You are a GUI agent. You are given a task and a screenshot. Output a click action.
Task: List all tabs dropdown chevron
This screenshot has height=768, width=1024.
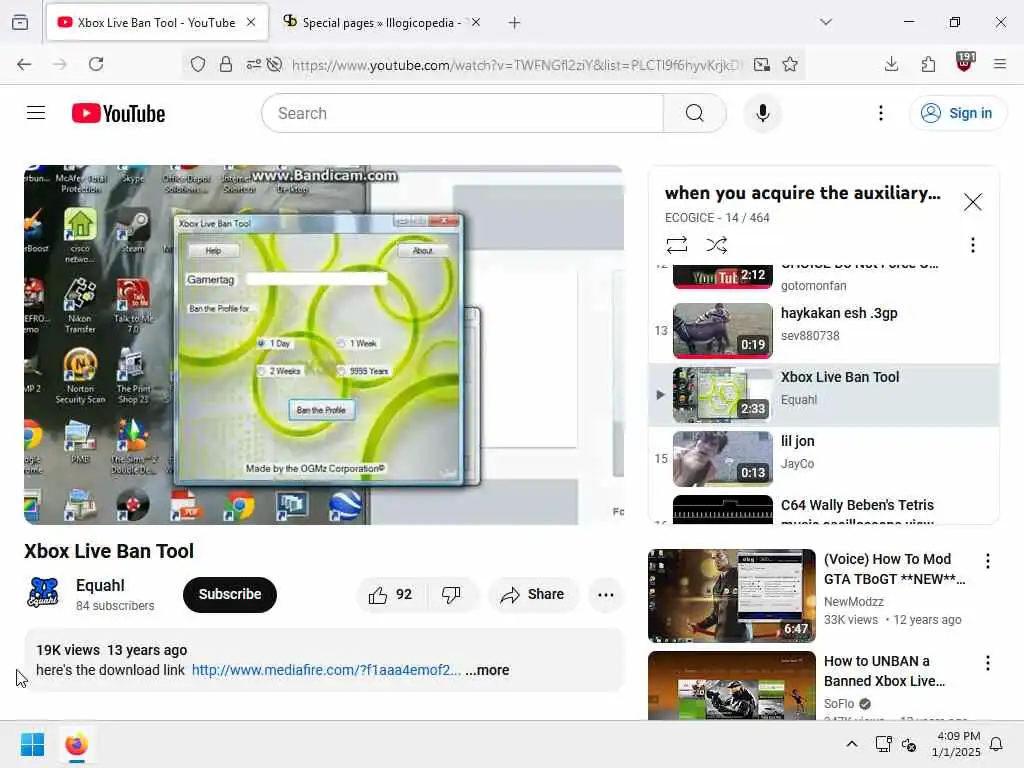[826, 22]
